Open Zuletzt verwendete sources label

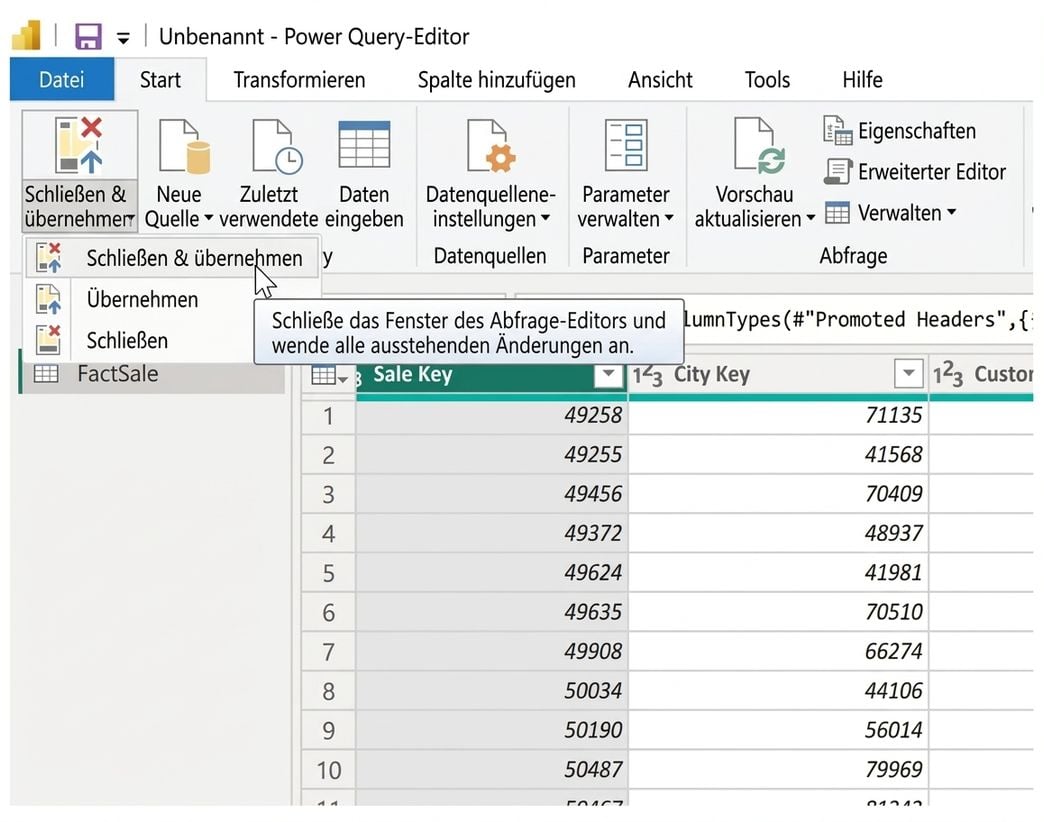coord(269,206)
